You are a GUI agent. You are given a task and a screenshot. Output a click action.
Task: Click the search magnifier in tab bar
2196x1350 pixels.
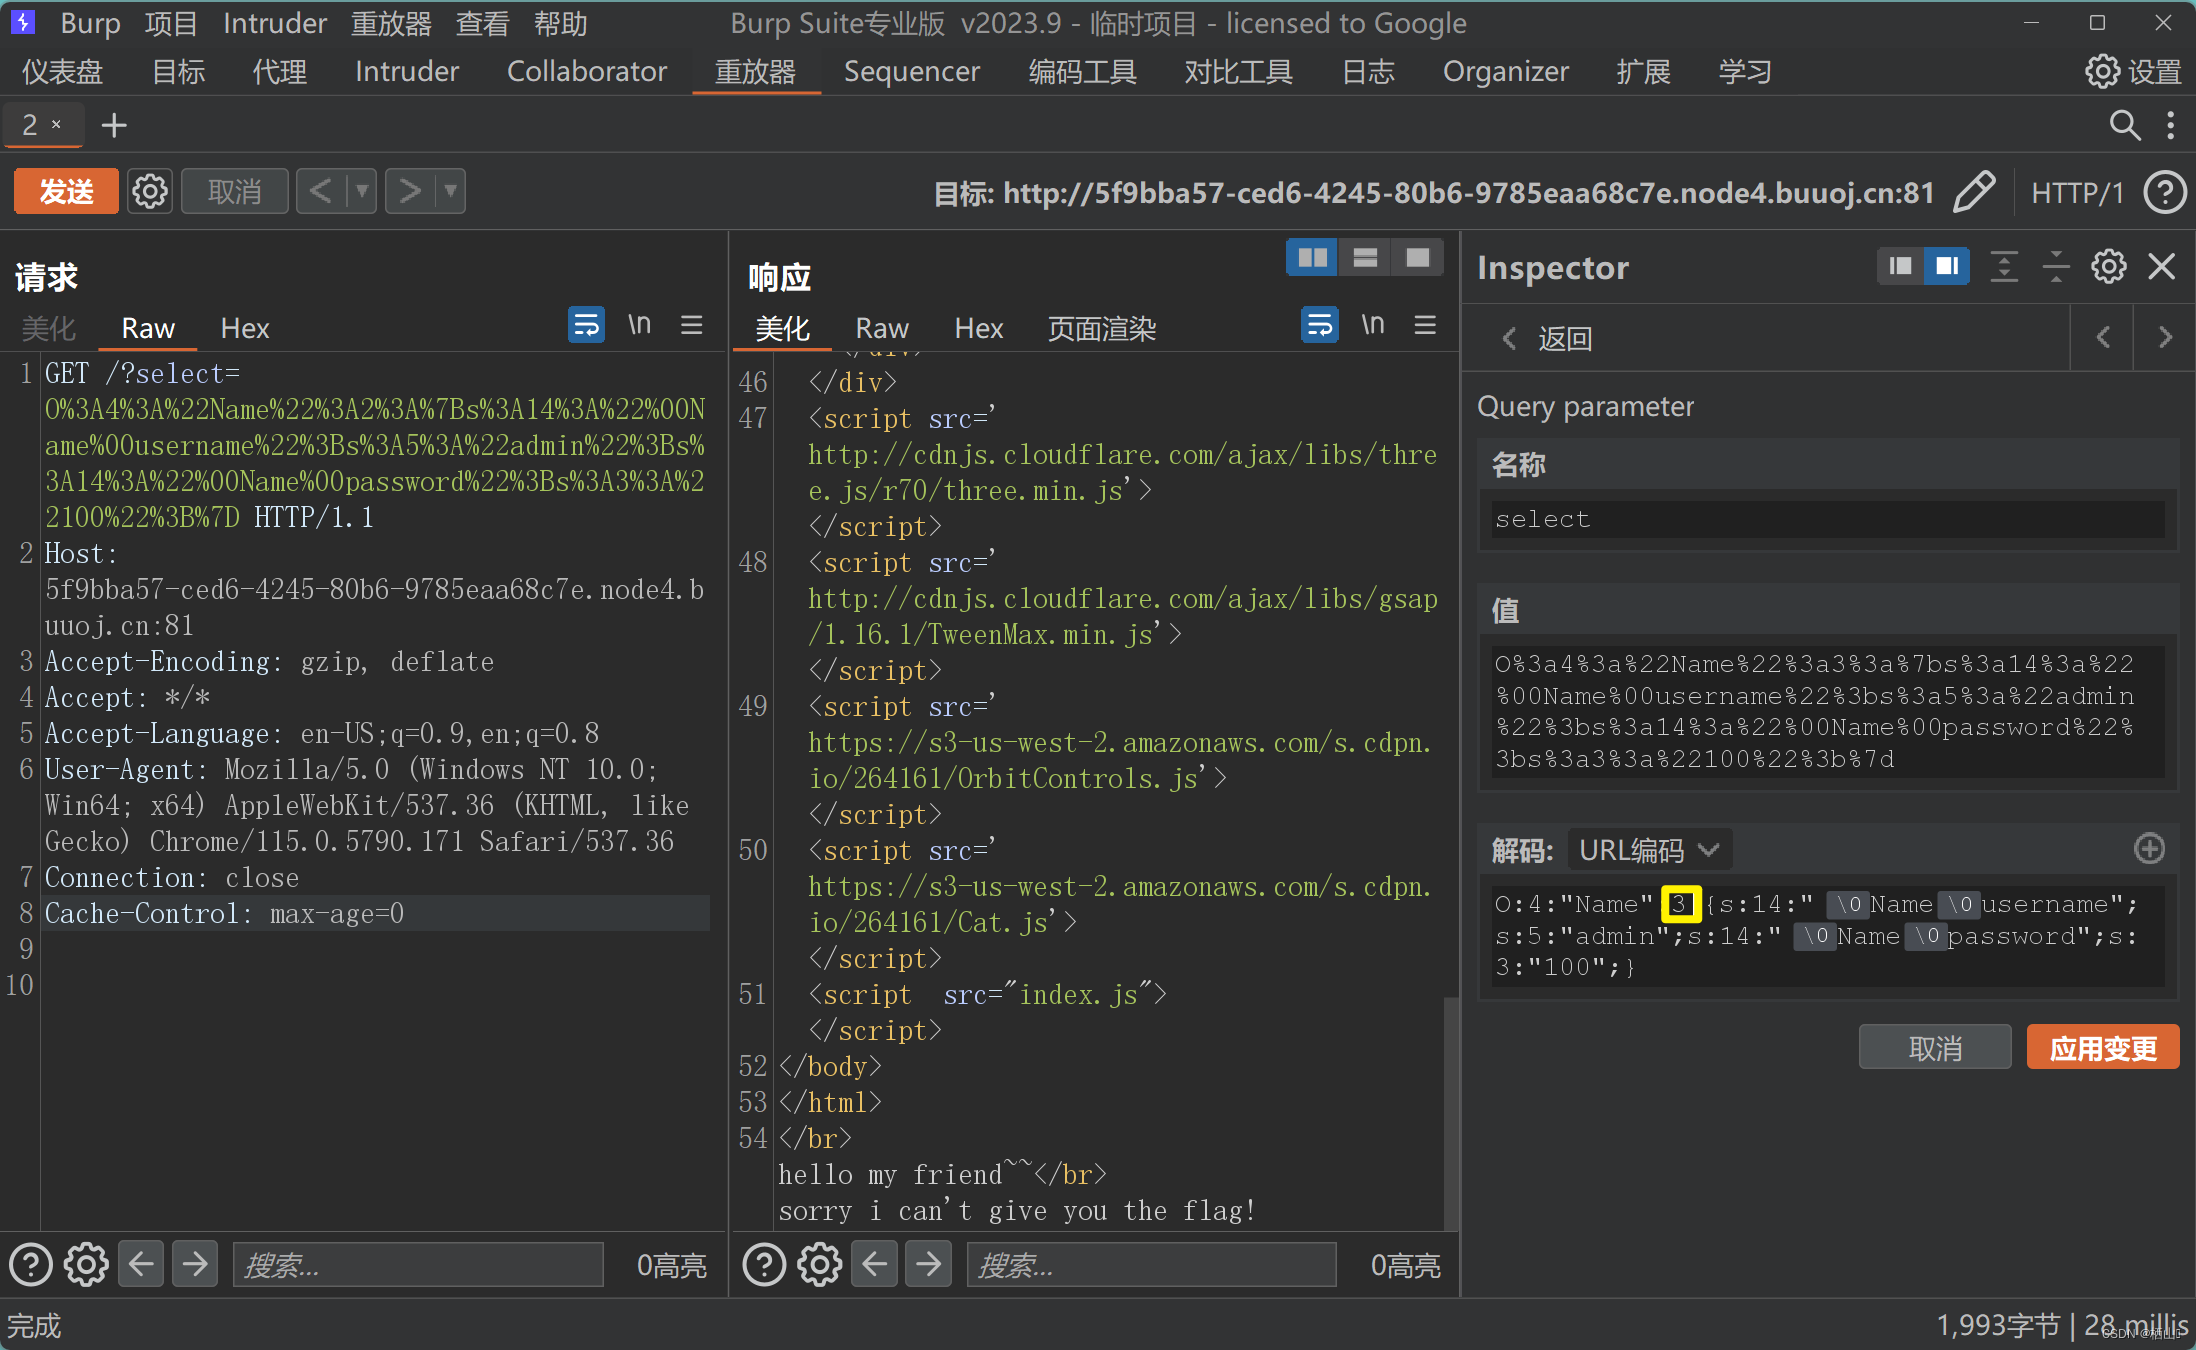click(2124, 125)
